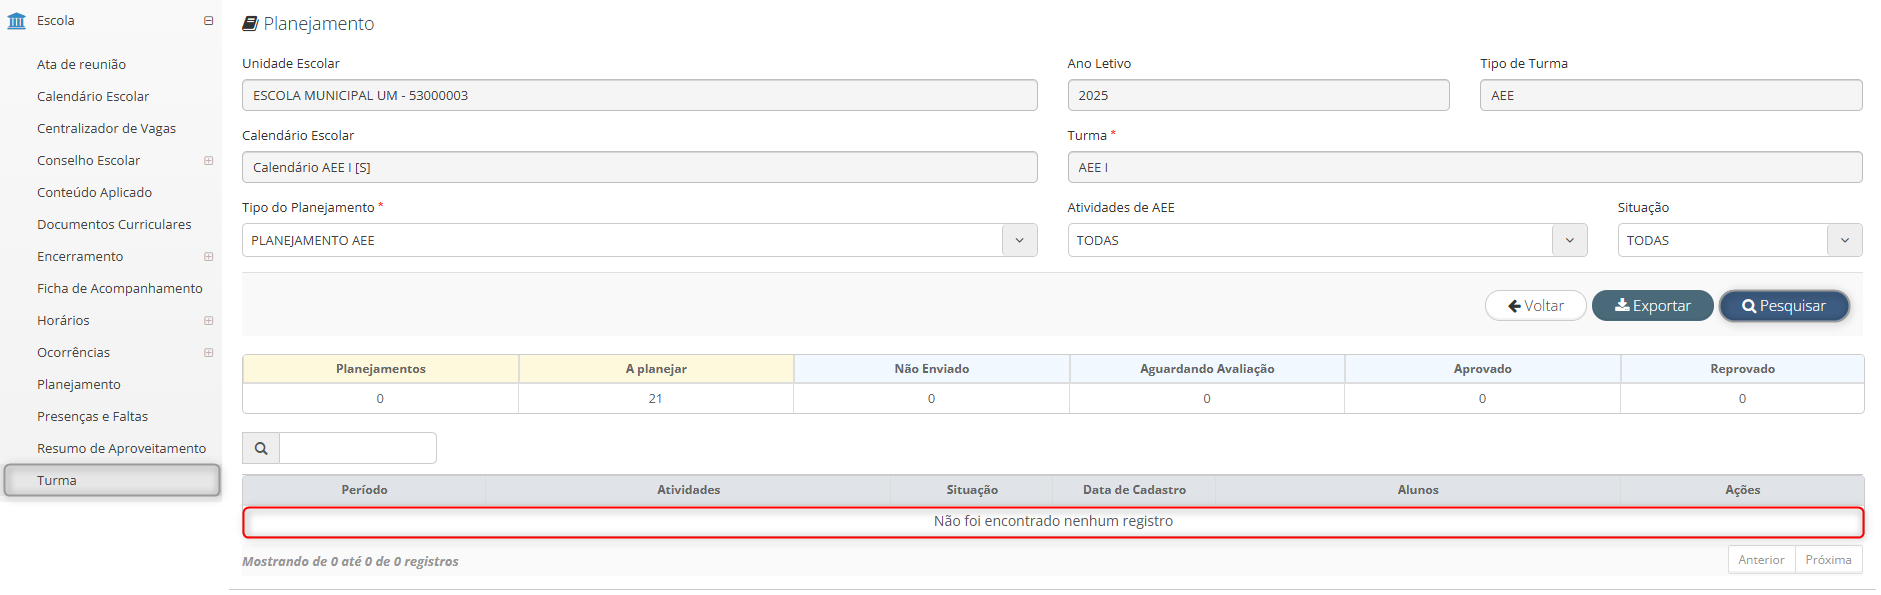Screen dimensions: 1881x595
Task: Click the Voltar button
Action: coord(1535,306)
